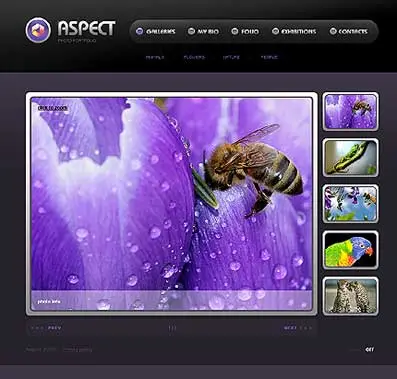Click the Aspect logo emblem
This screenshot has width=397, height=379.
[38, 30]
